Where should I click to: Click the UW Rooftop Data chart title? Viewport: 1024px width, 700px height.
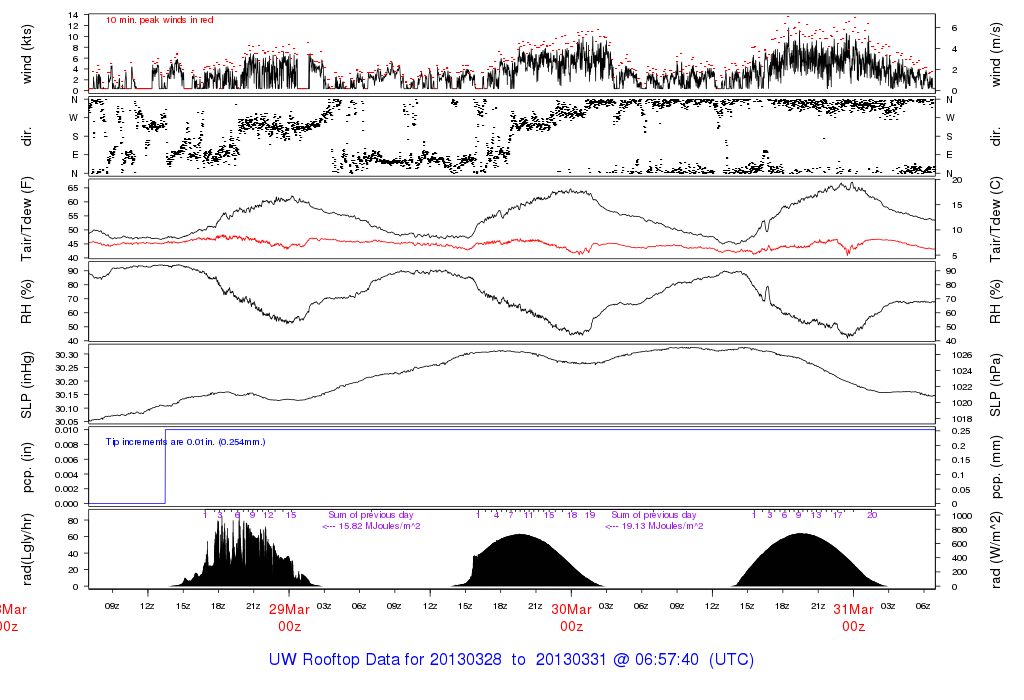click(511, 660)
